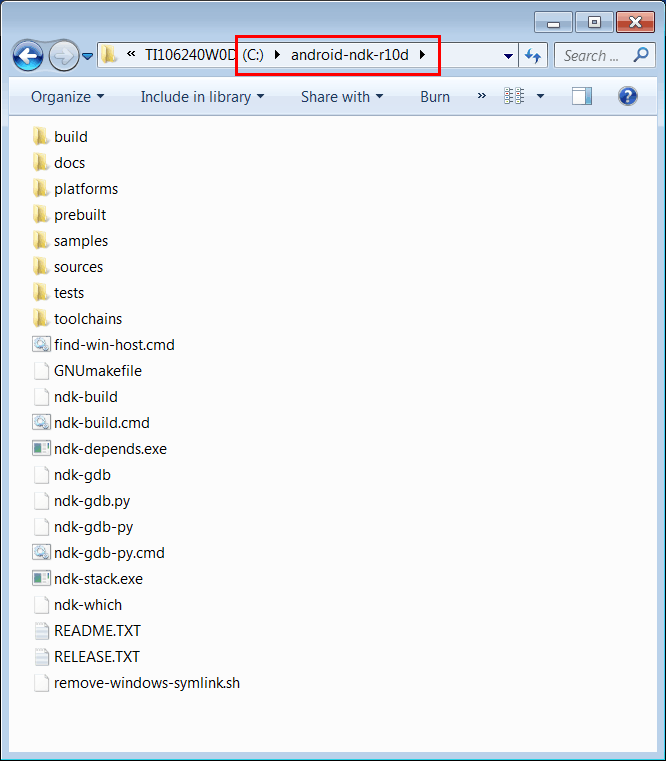Show more toolbar commands overflow chevron
The width and height of the screenshot is (666, 761).
click(482, 96)
